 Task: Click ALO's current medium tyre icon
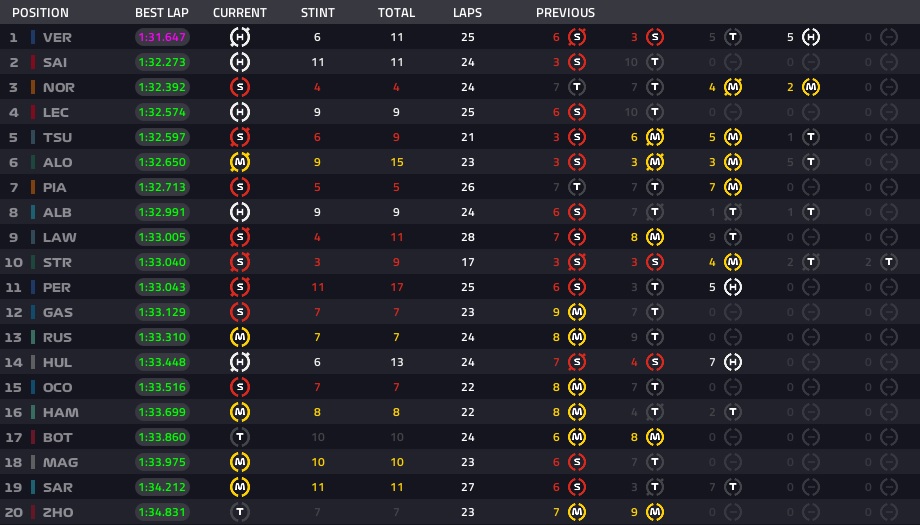tap(239, 162)
